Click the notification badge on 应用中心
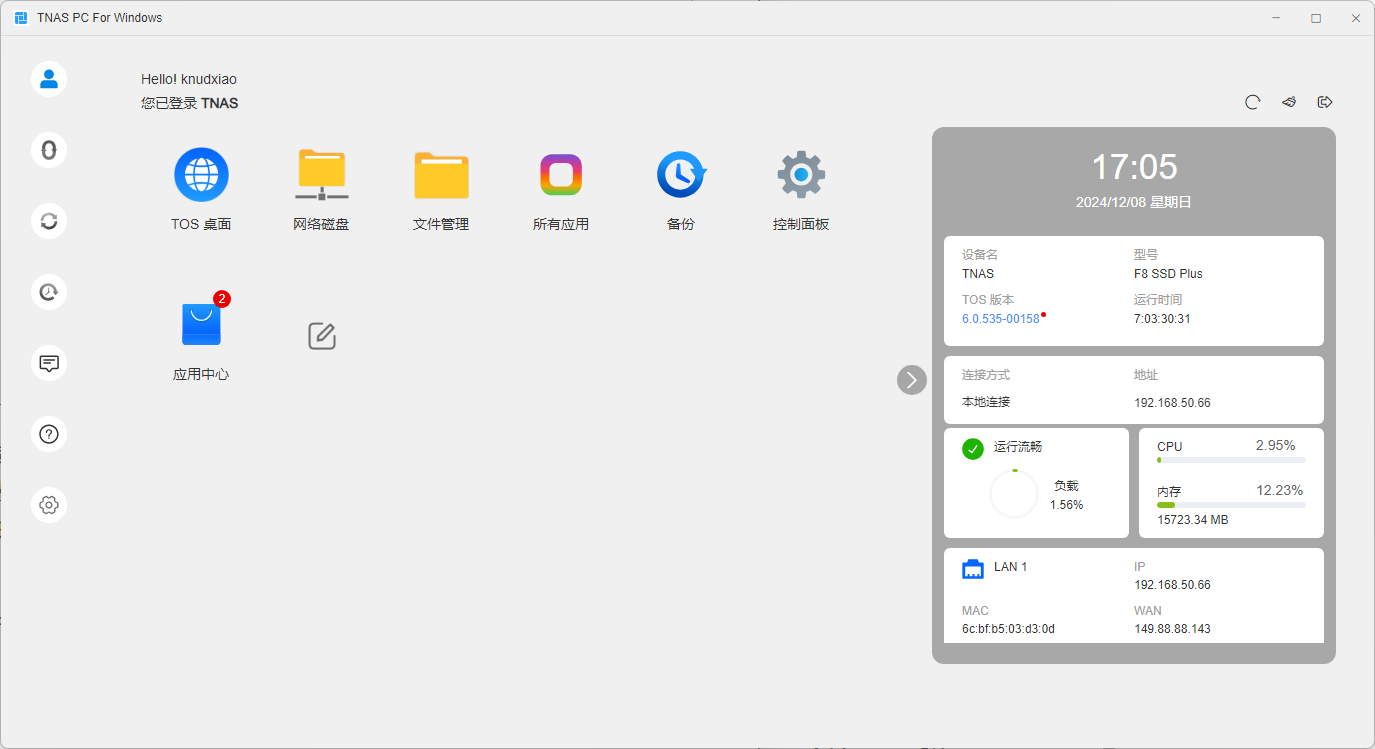 click(222, 299)
